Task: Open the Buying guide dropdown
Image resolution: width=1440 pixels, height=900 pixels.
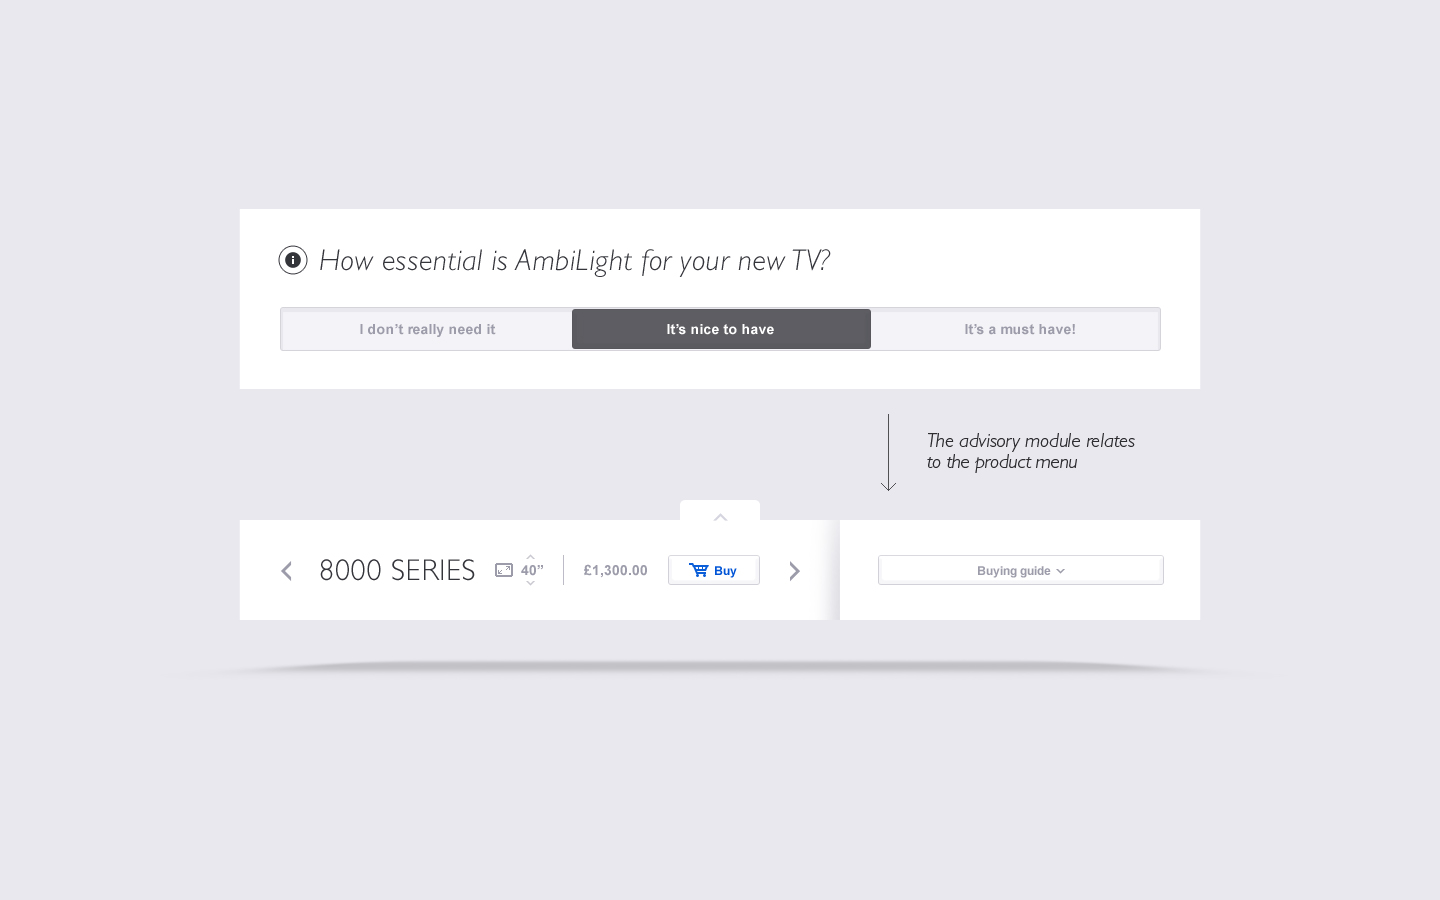Action: click(x=1021, y=570)
